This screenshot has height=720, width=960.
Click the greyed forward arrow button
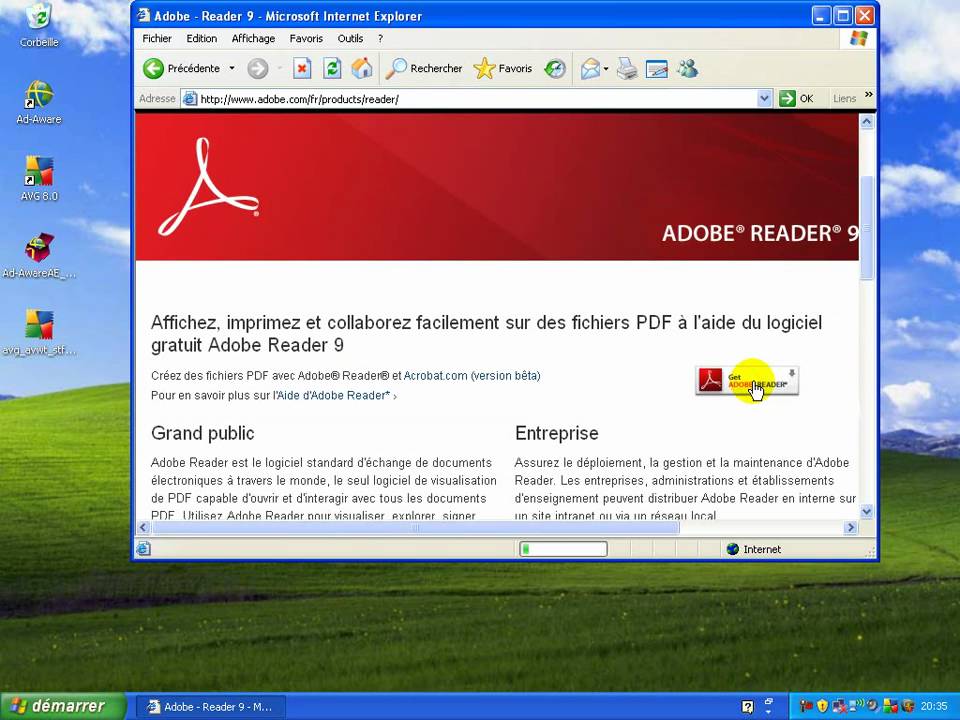[x=258, y=69]
